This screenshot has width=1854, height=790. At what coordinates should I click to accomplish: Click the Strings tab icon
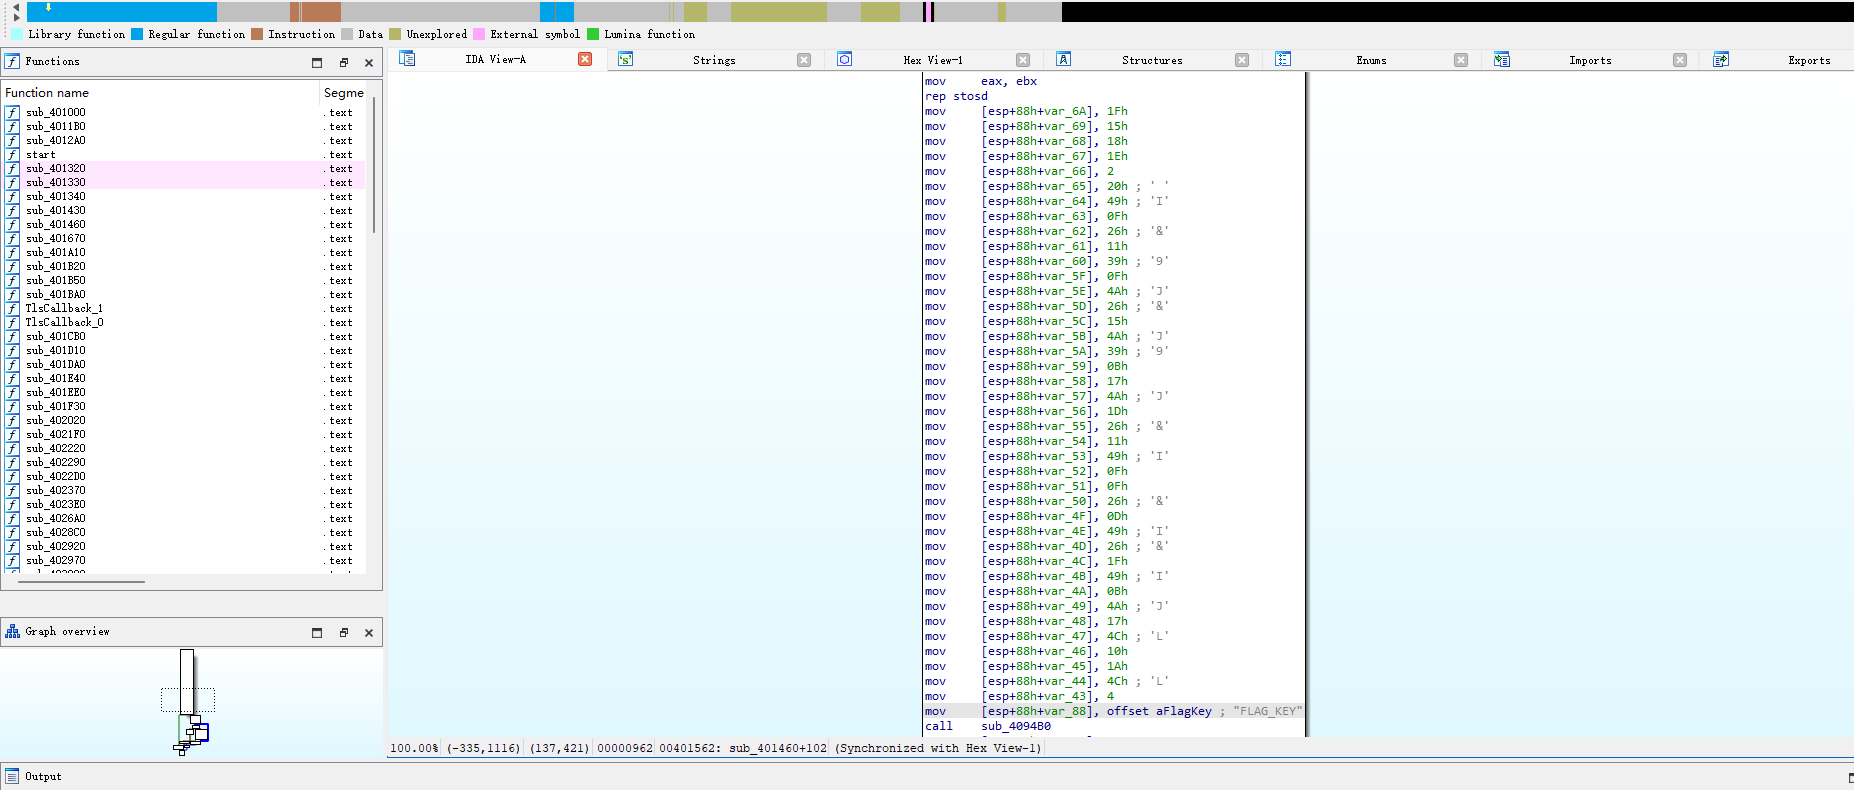625,59
